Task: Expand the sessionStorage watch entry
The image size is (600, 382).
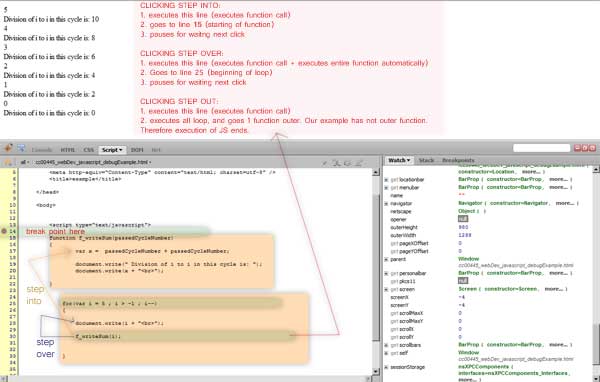Action: [x=386, y=367]
